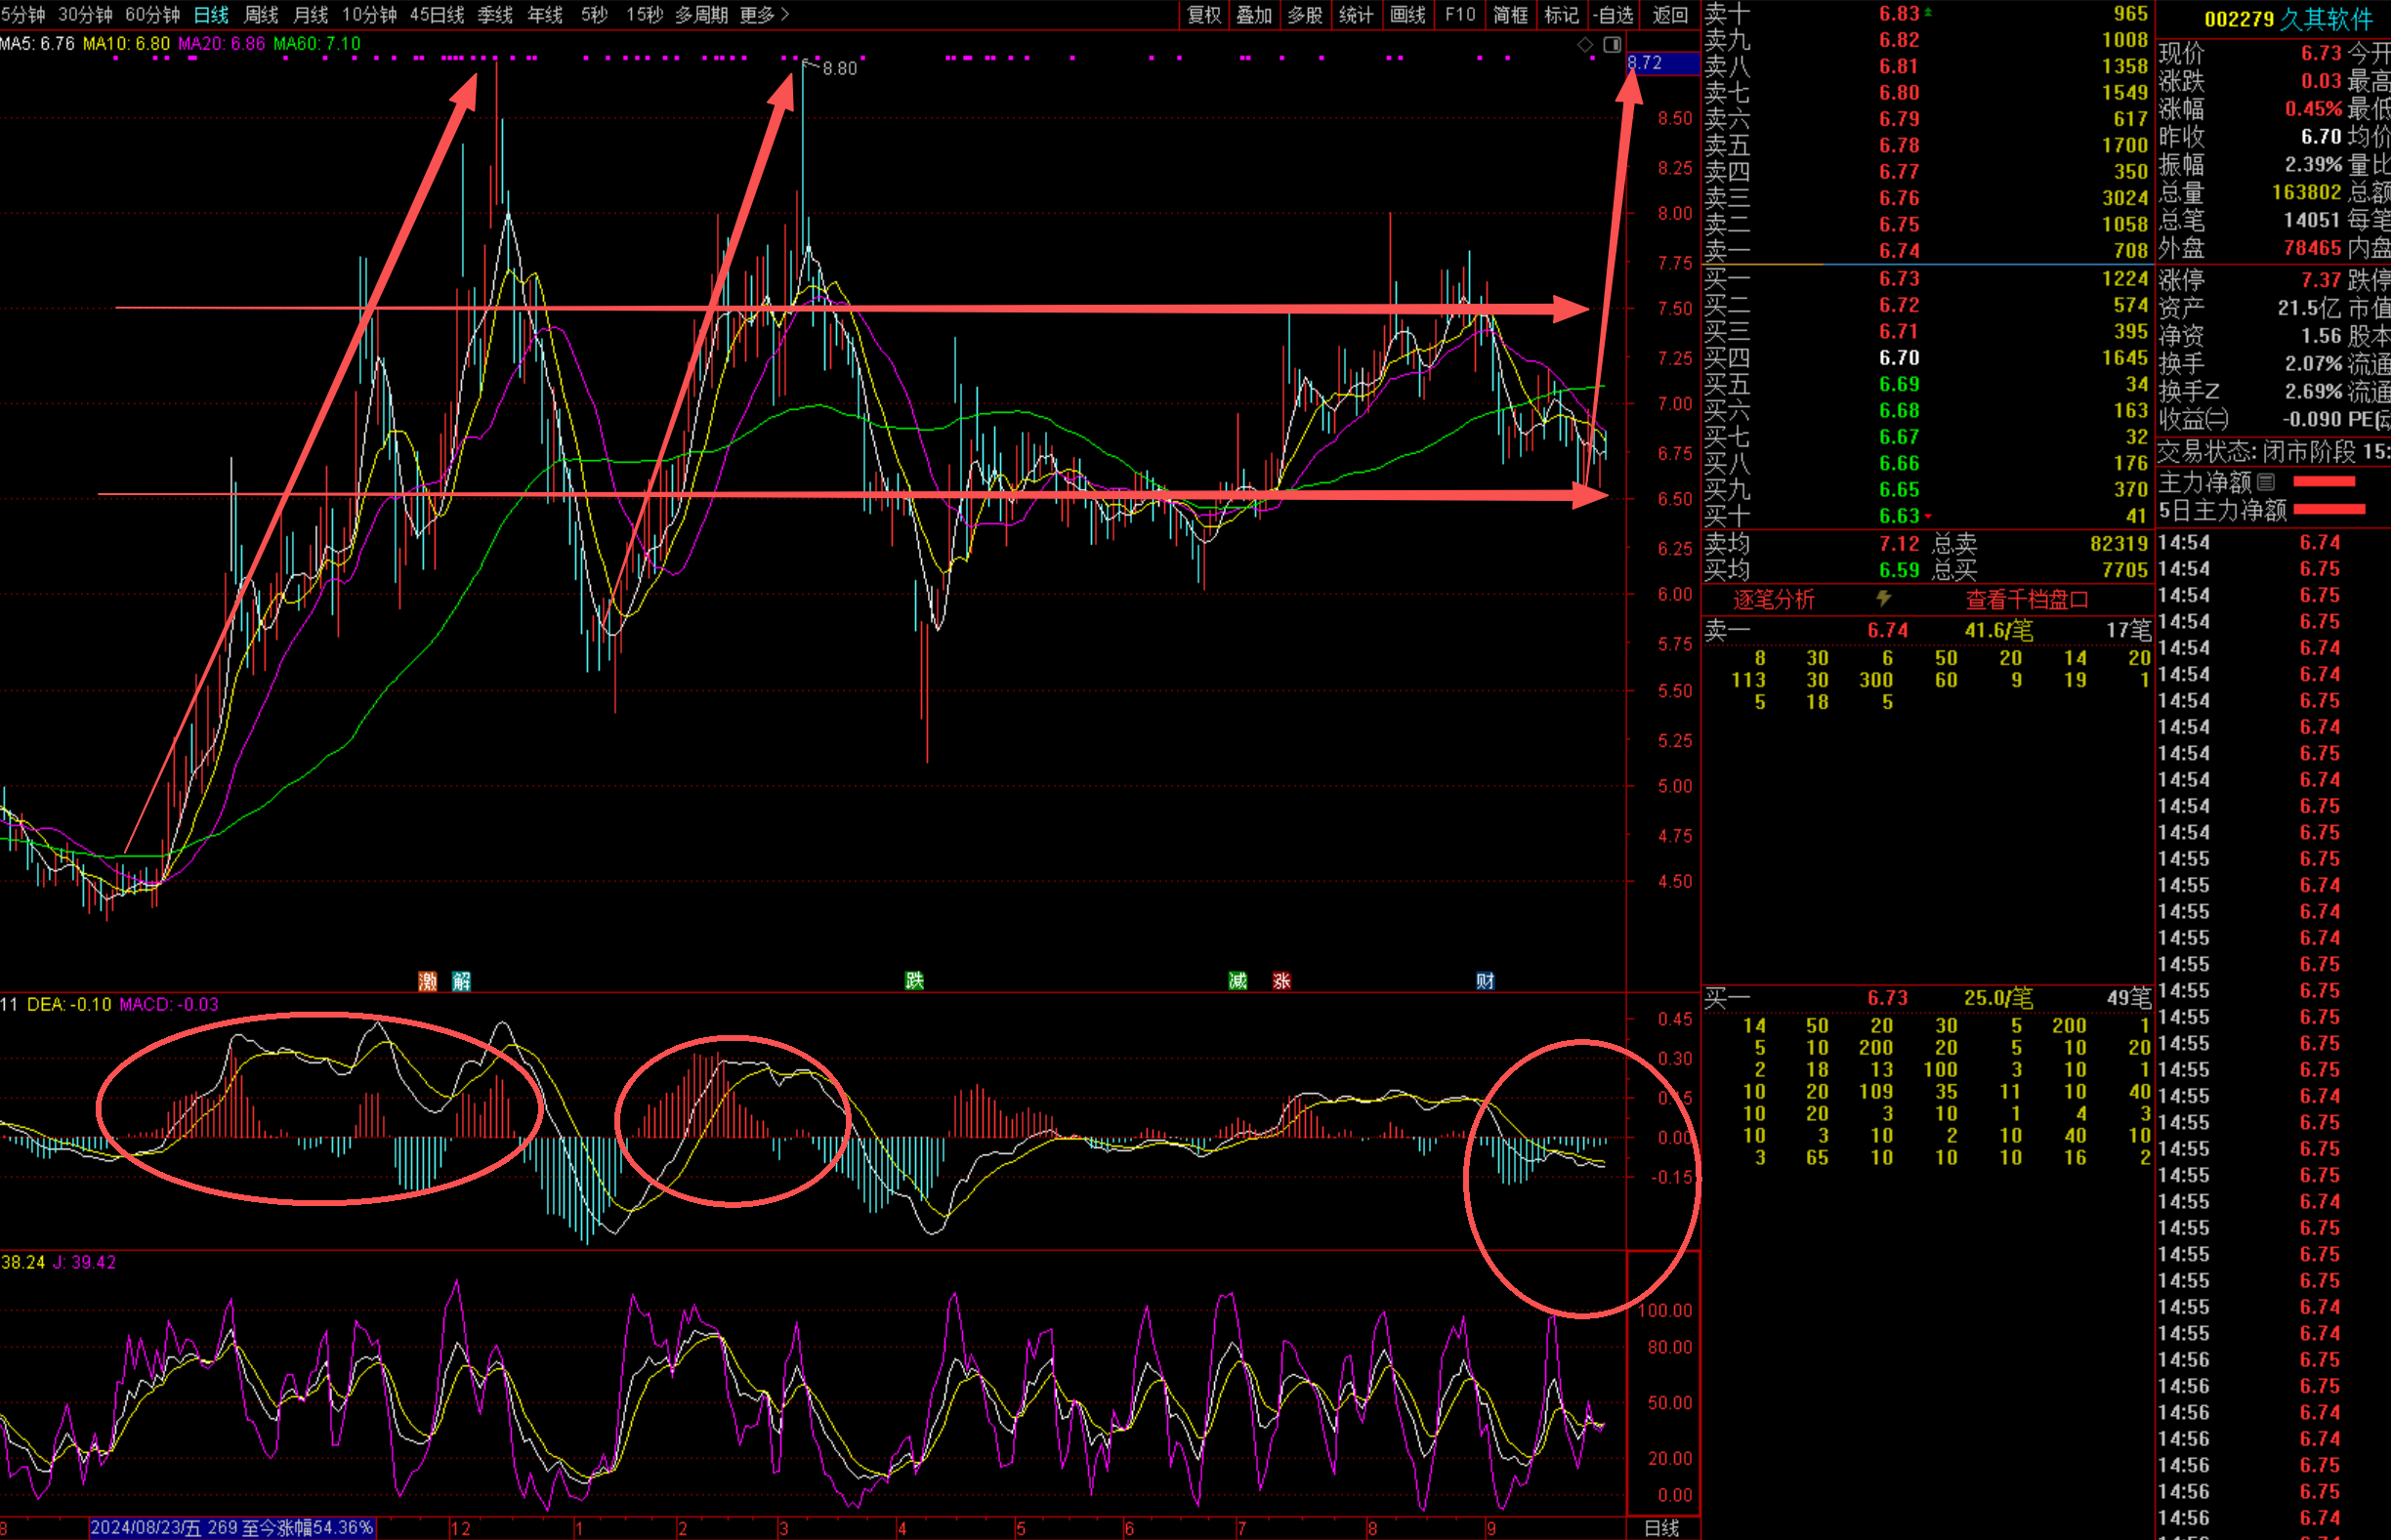Open the 画线 drawing tools menu
Viewport: 2391px width, 1540px height.
pos(1407,15)
